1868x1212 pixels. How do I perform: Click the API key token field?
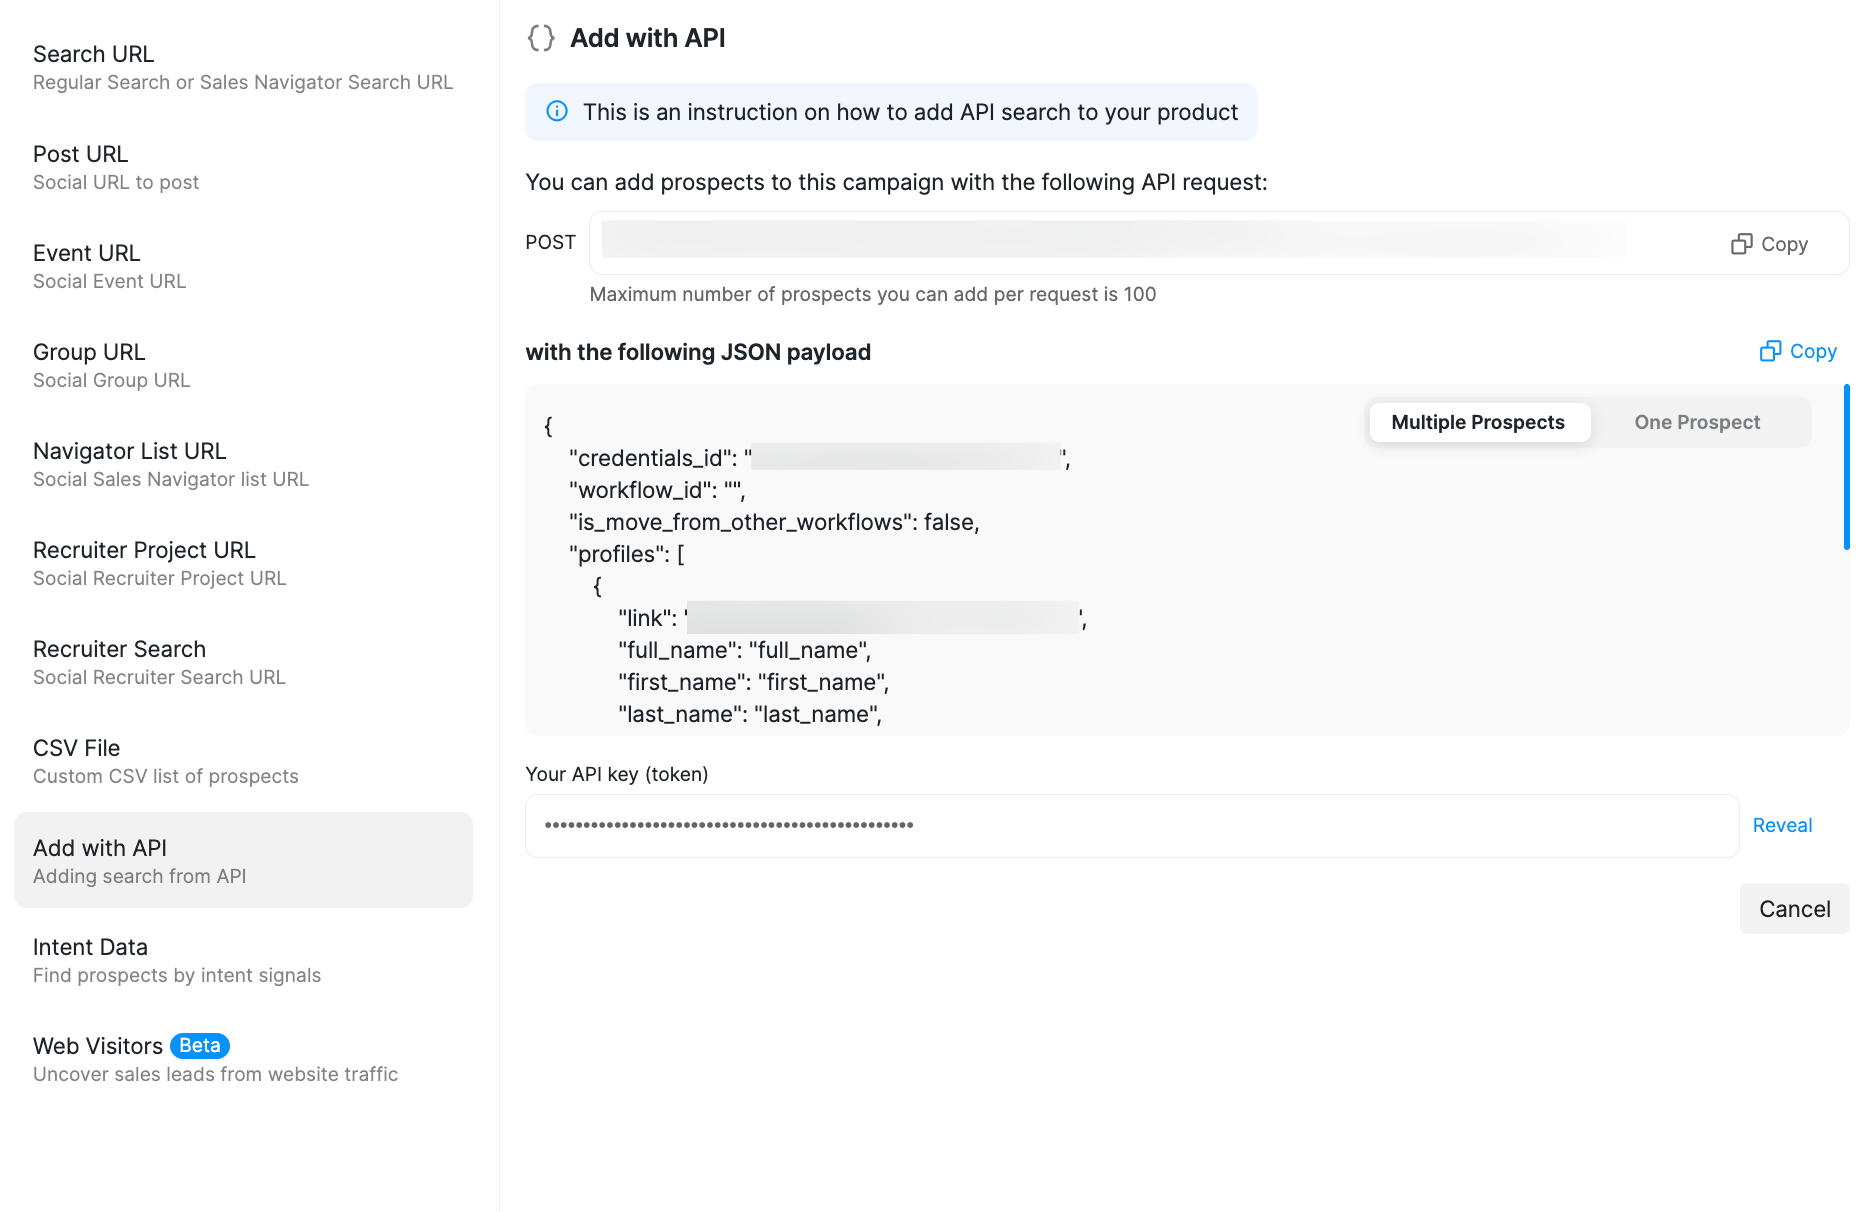[1132, 826]
